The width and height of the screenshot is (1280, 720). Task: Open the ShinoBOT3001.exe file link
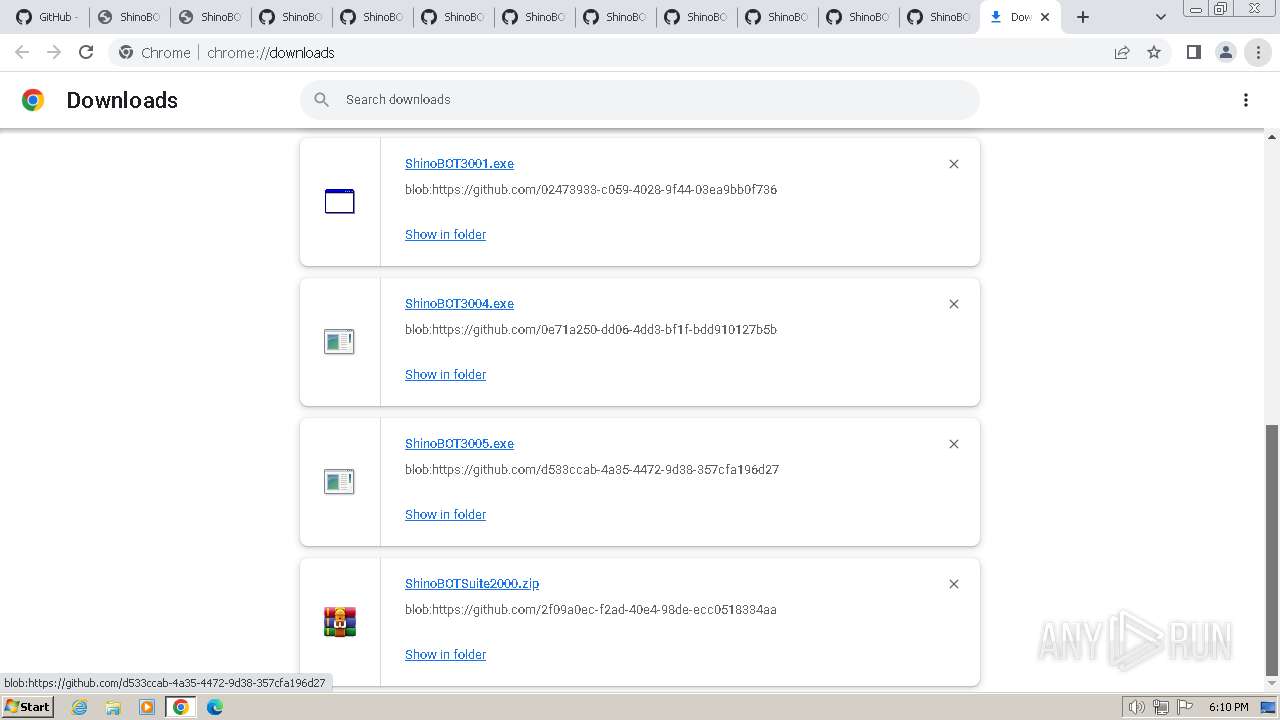(x=459, y=164)
